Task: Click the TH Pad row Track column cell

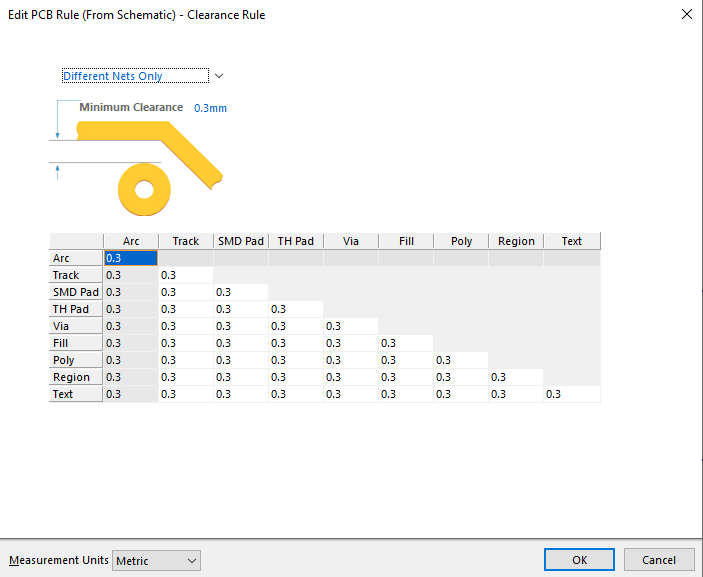Action: (x=186, y=309)
